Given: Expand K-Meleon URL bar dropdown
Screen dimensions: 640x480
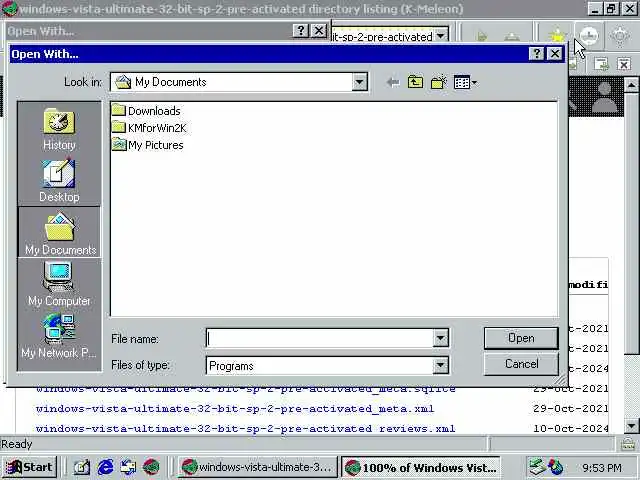Looking at the screenshot, I should click(x=441, y=36).
